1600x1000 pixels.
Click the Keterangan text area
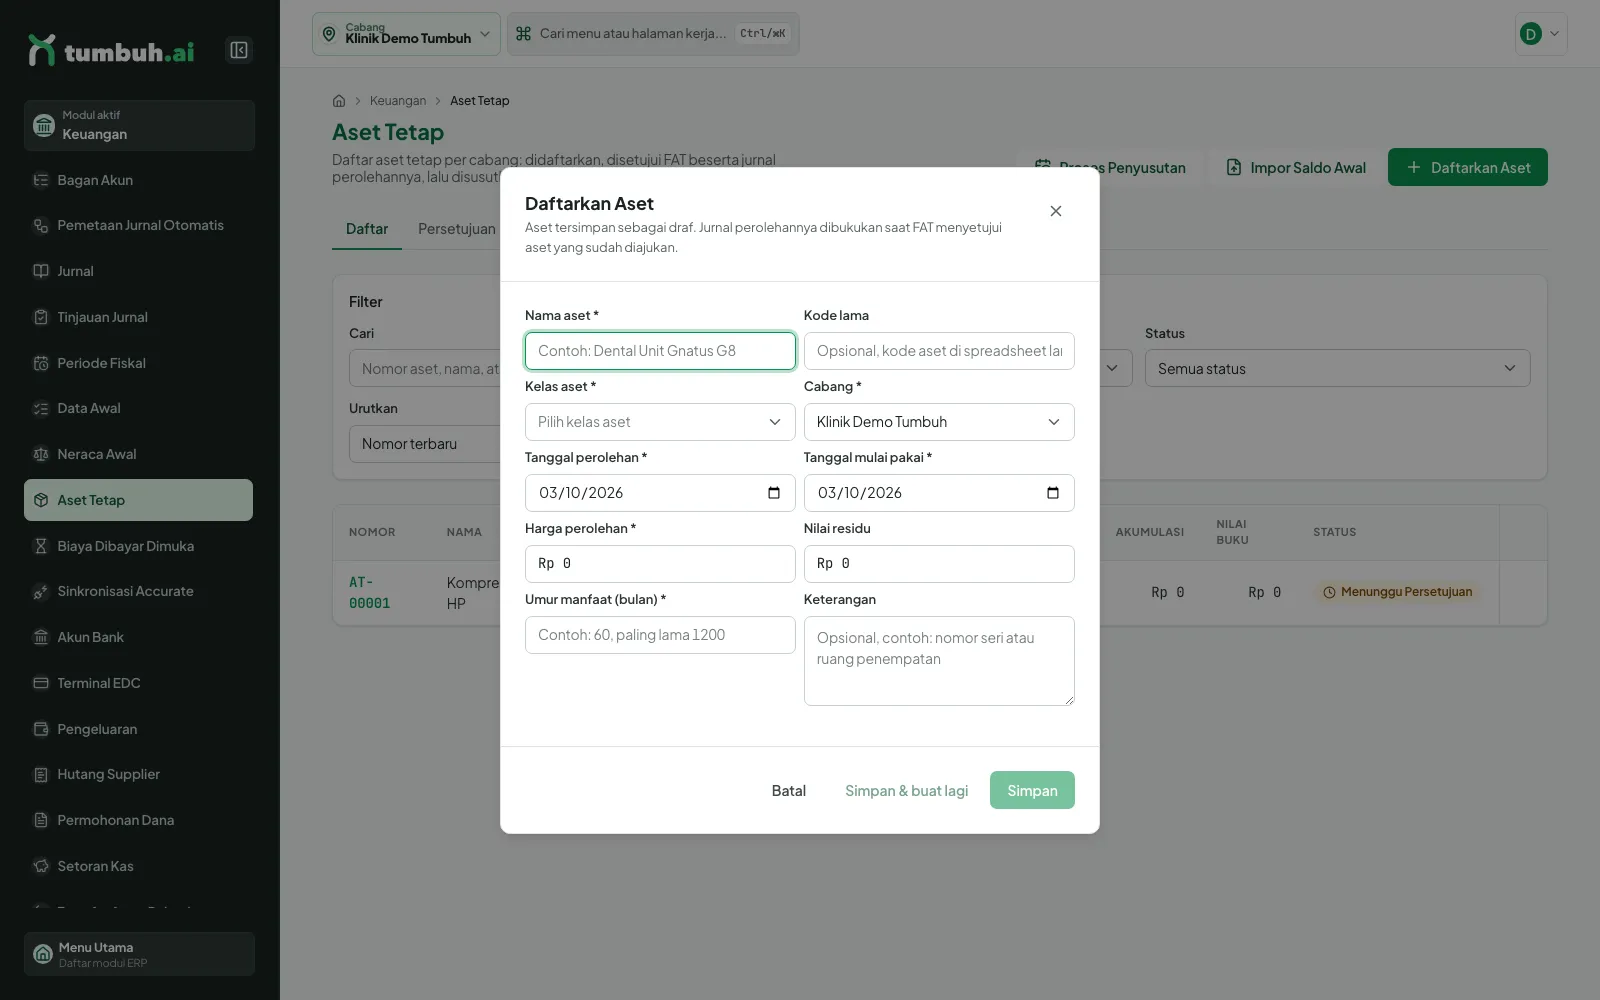(x=939, y=661)
